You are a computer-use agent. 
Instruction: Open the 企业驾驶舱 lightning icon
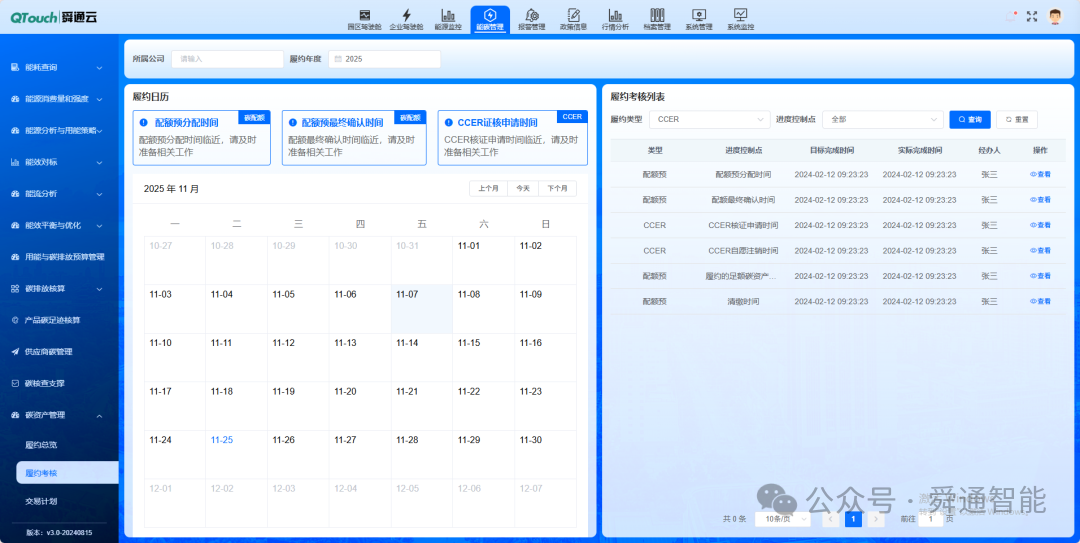406,16
